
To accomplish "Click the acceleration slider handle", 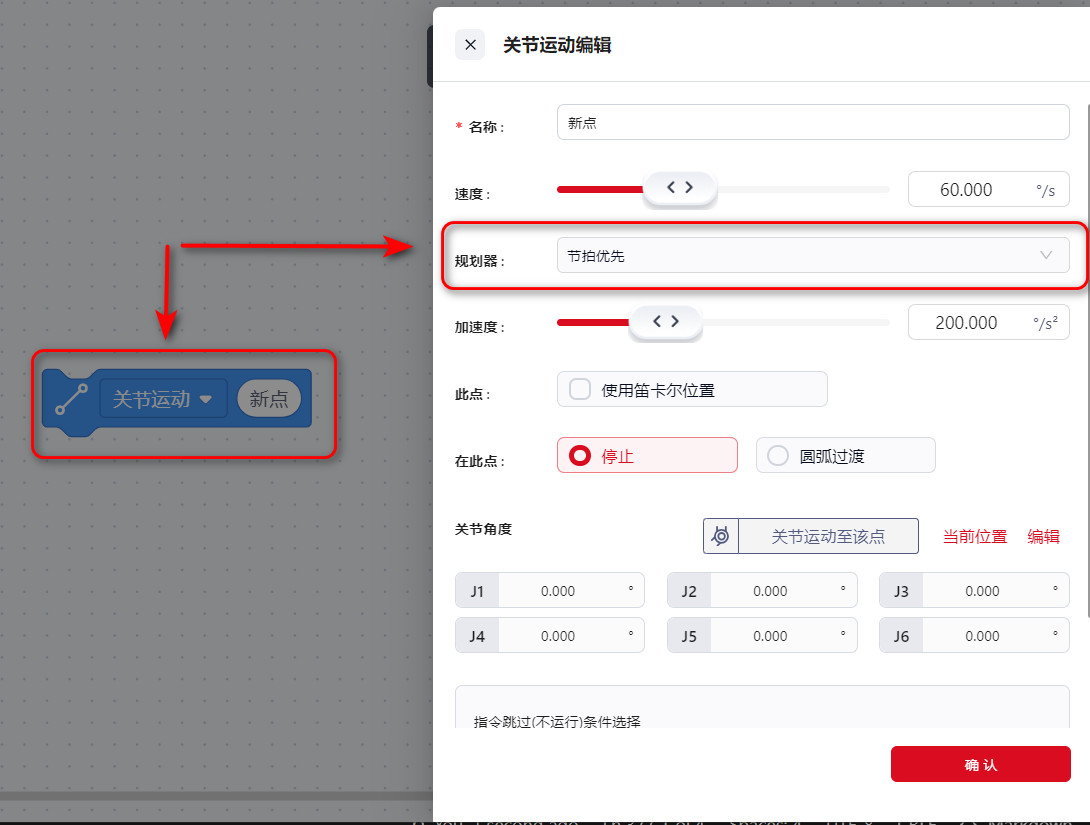I will pyautogui.click(x=665, y=322).
